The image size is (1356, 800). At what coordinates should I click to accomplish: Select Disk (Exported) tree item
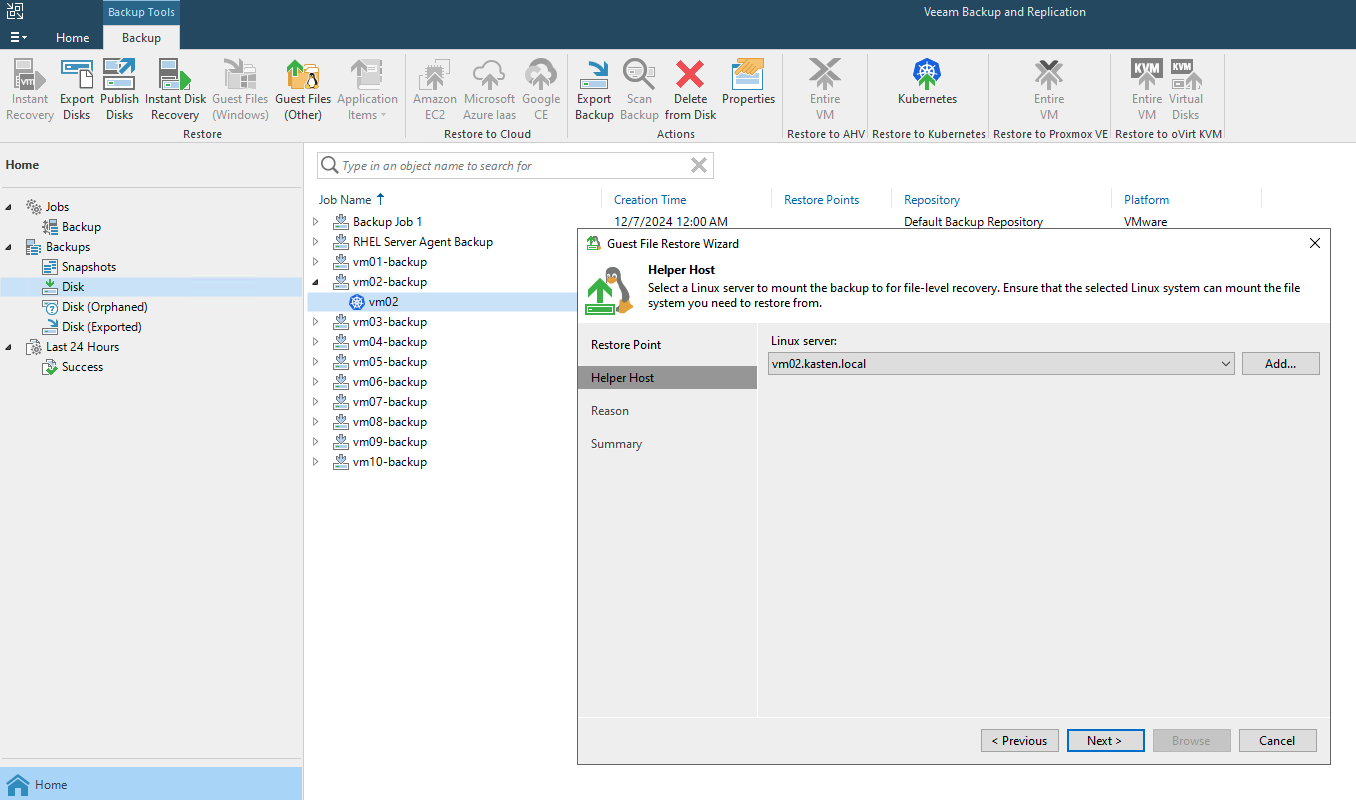(x=101, y=327)
